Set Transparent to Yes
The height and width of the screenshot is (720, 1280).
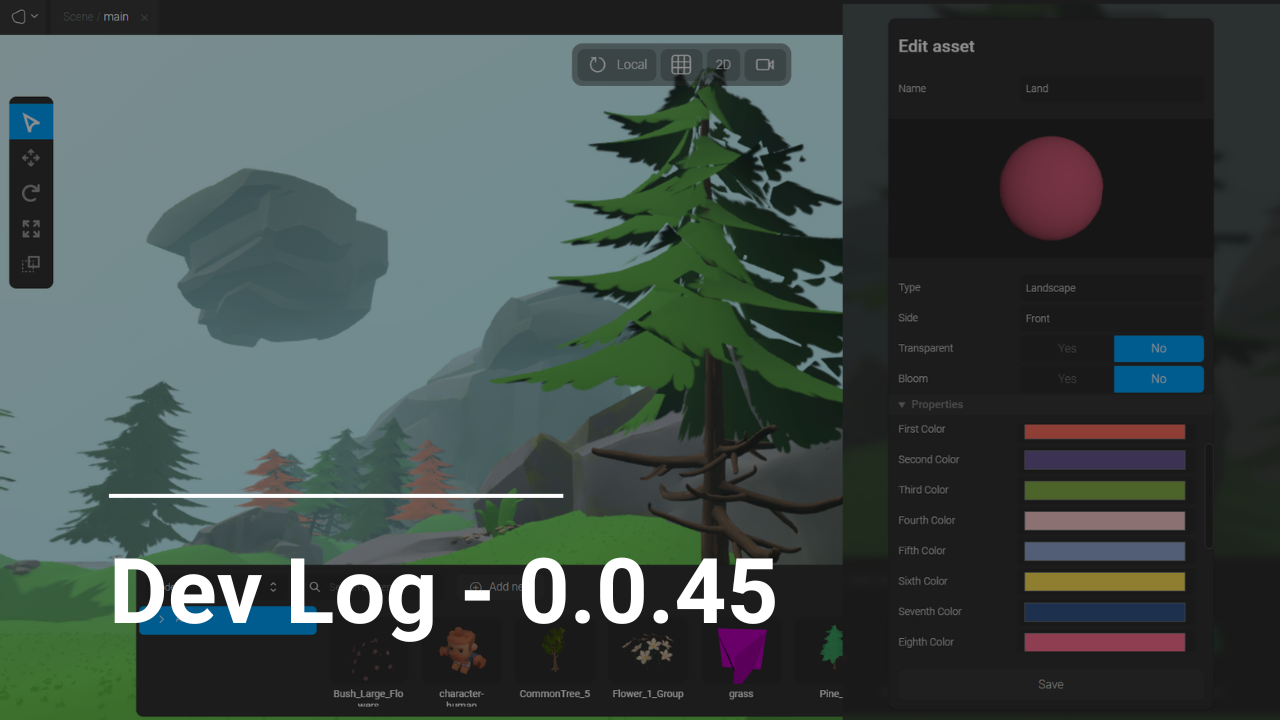[x=1067, y=349]
